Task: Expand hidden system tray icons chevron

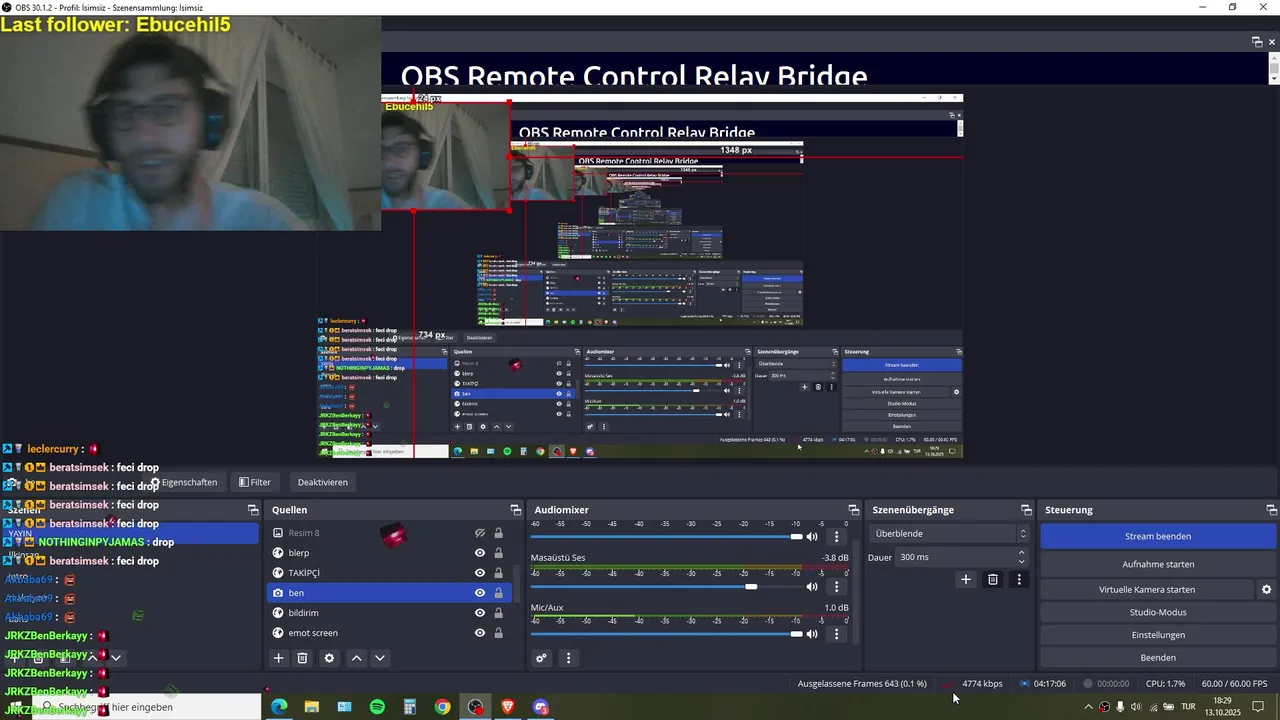Action: point(1088,707)
